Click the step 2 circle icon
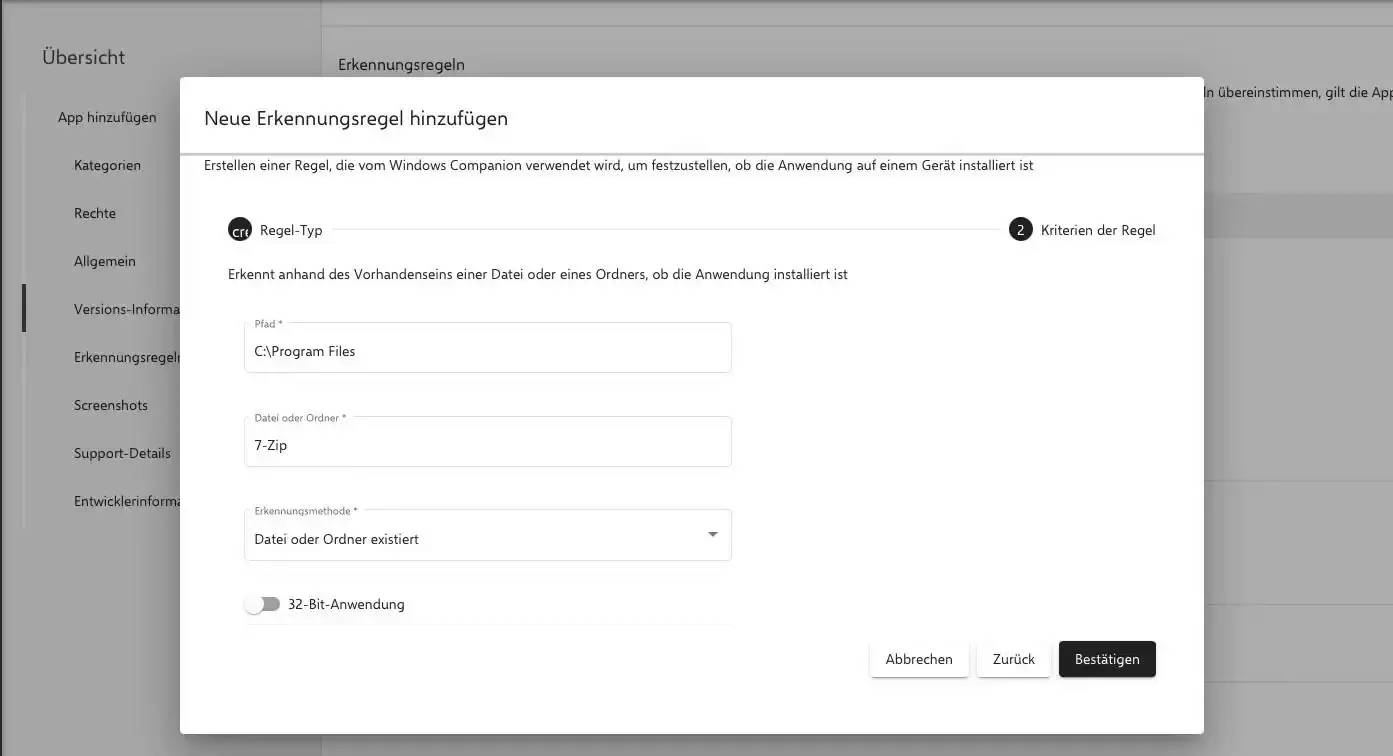 [1020, 230]
